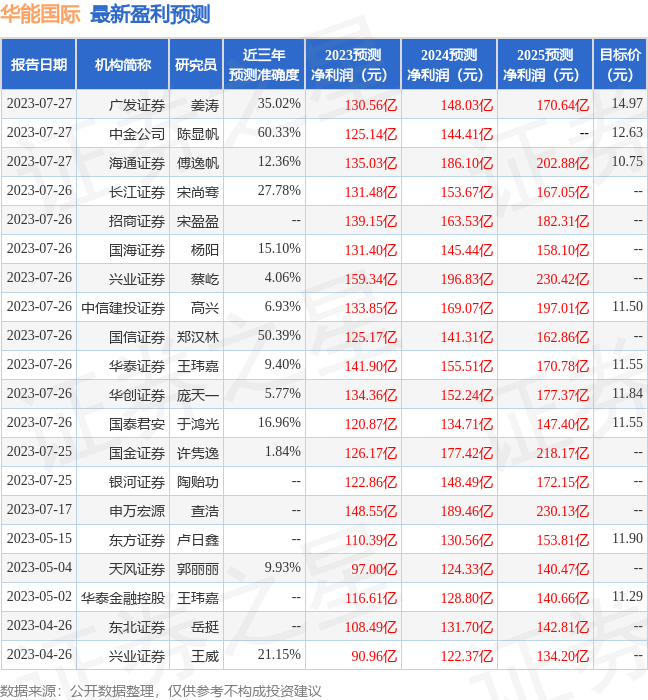Click researcher name 郑汉林
648x700 pixels.
pyautogui.click(x=198, y=338)
